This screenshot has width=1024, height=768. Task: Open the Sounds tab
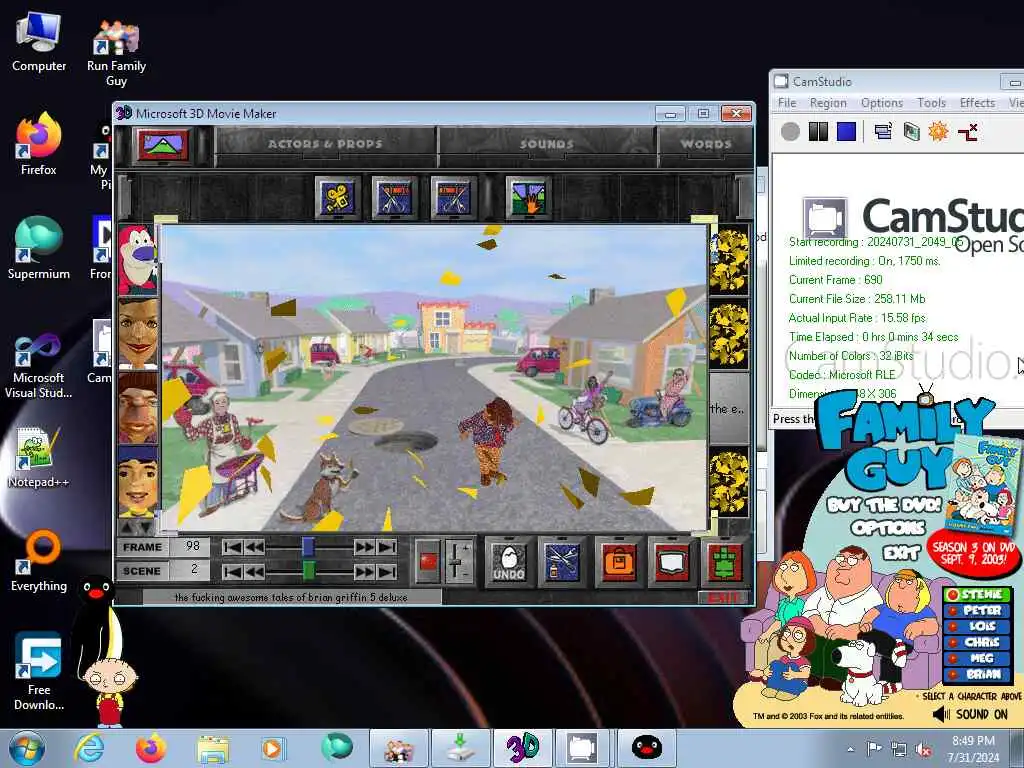pos(547,144)
